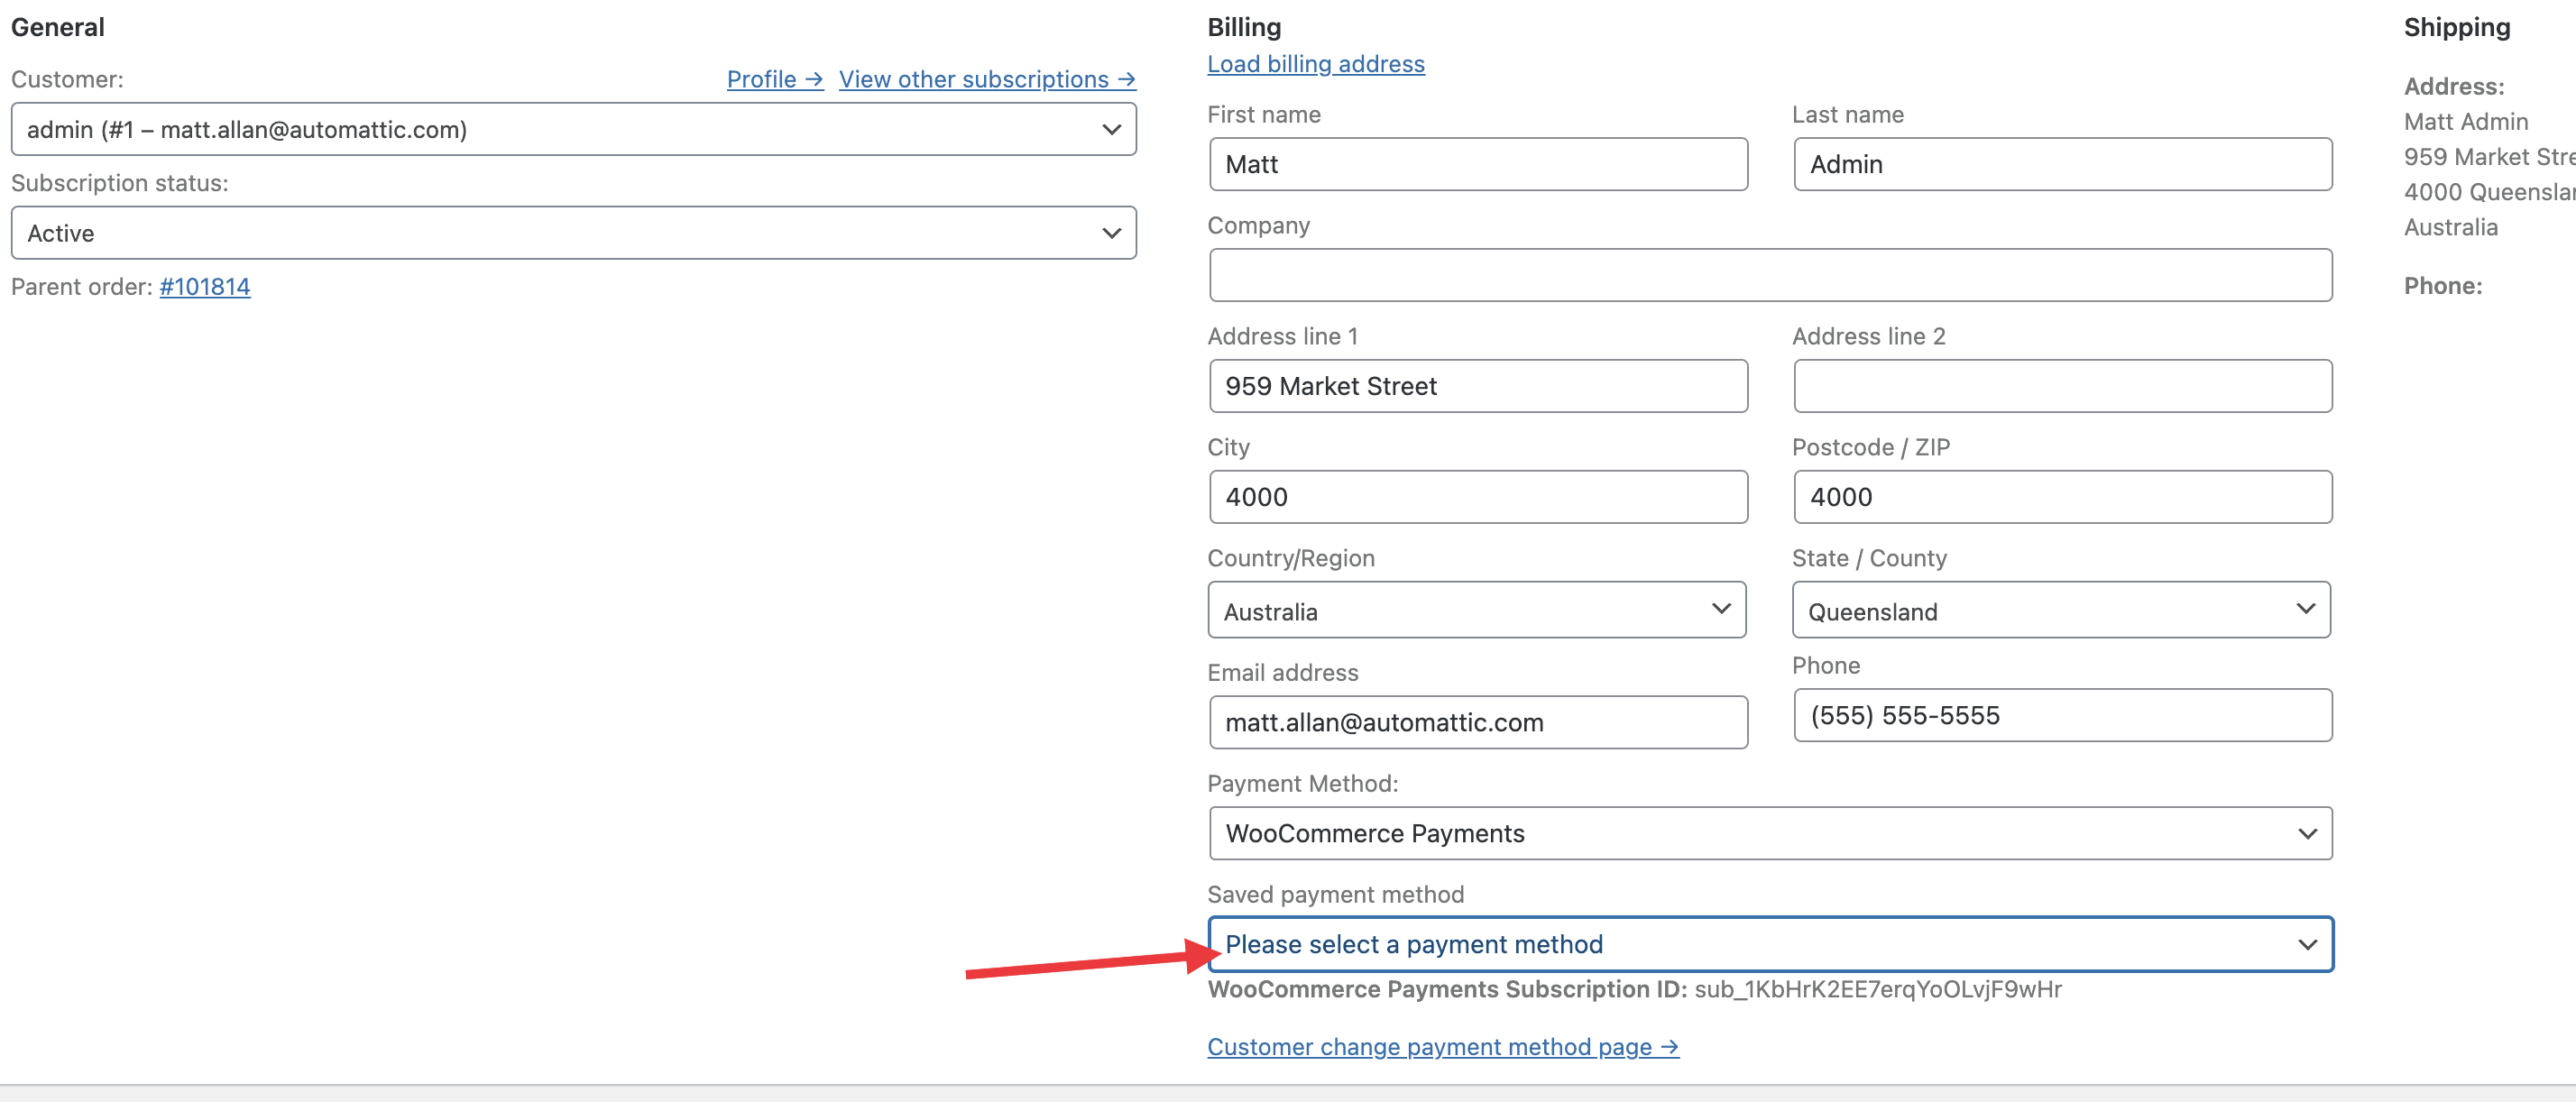Screen dimensions: 2576x1102
Task: Open the Customer selection dropdown
Action: click(573, 129)
